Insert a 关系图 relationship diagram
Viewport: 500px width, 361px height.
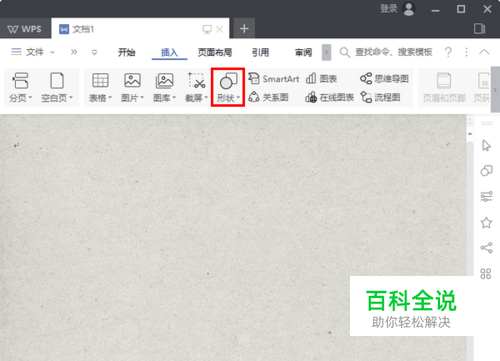tap(268, 97)
